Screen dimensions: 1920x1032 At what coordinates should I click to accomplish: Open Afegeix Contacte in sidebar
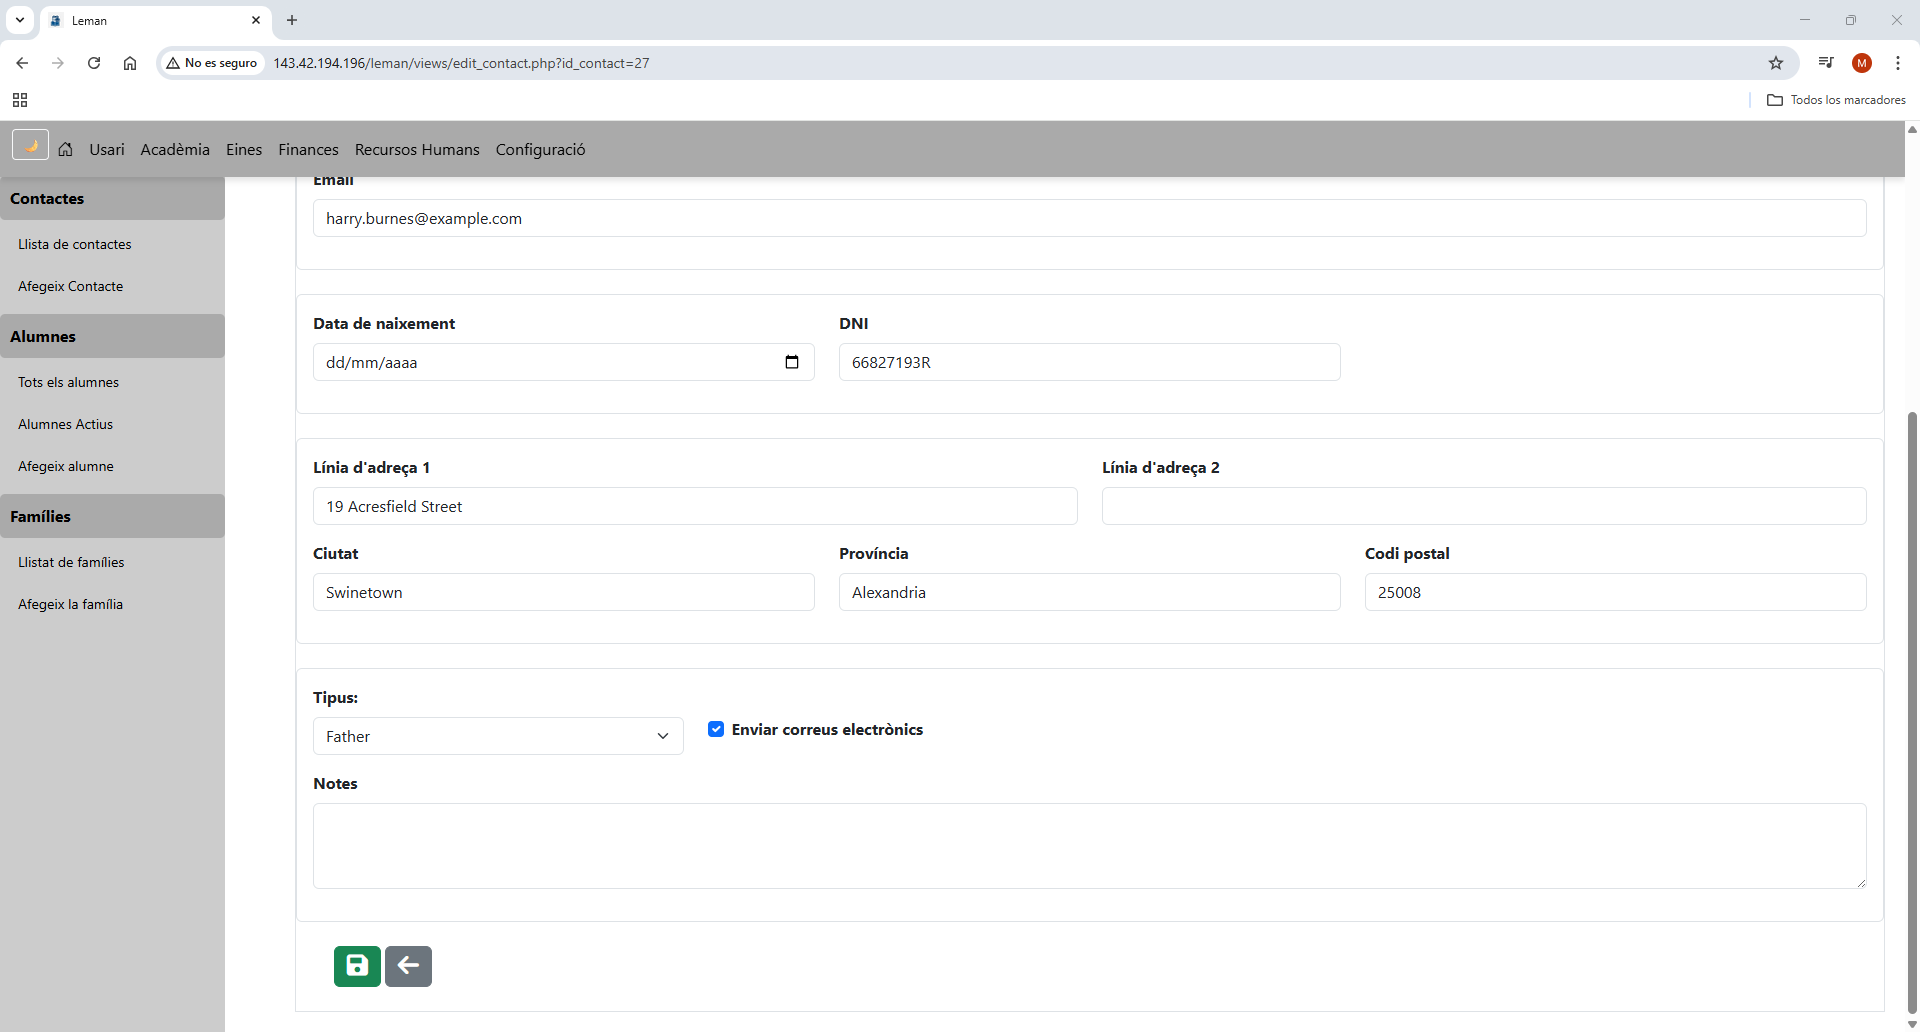tap(71, 286)
